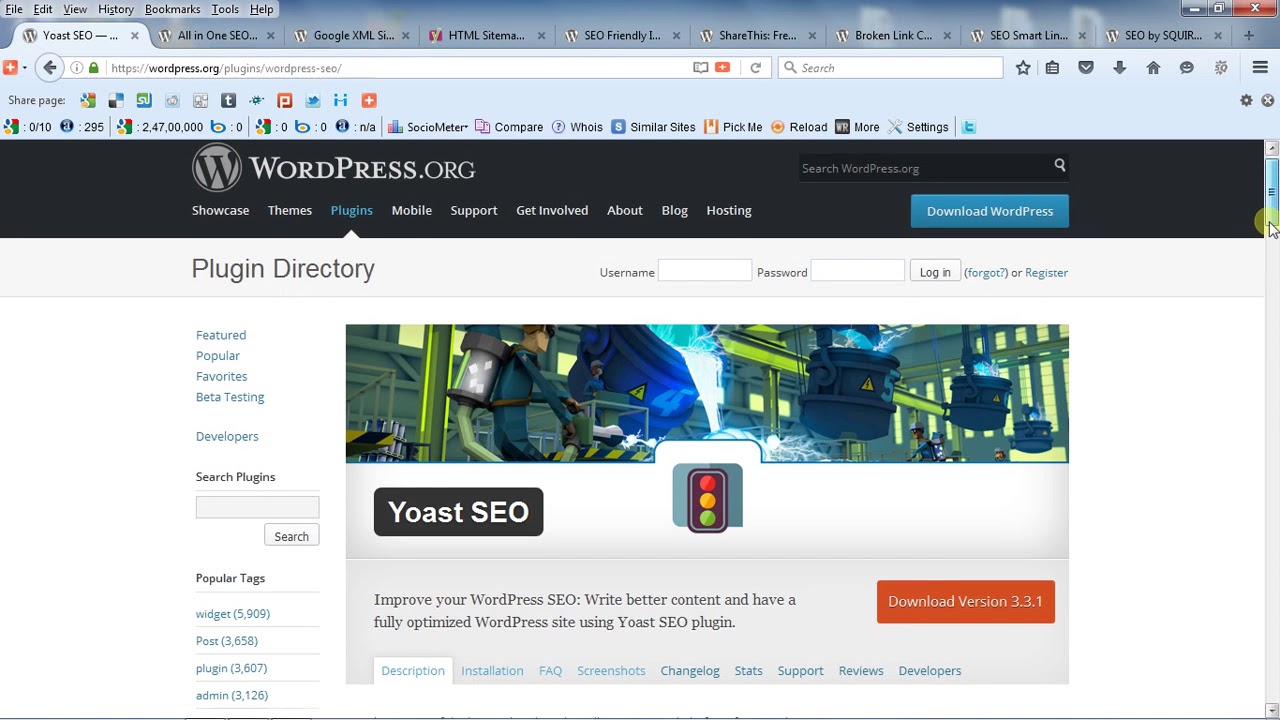This screenshot has height=720, width=1280.
Task: Switch to All in One SEO tab
Action: click(x=217, y=35)
